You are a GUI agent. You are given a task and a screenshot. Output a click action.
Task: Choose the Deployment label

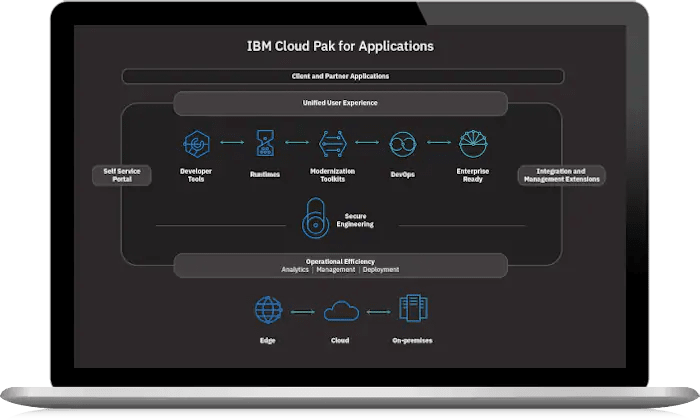point(381,270)
